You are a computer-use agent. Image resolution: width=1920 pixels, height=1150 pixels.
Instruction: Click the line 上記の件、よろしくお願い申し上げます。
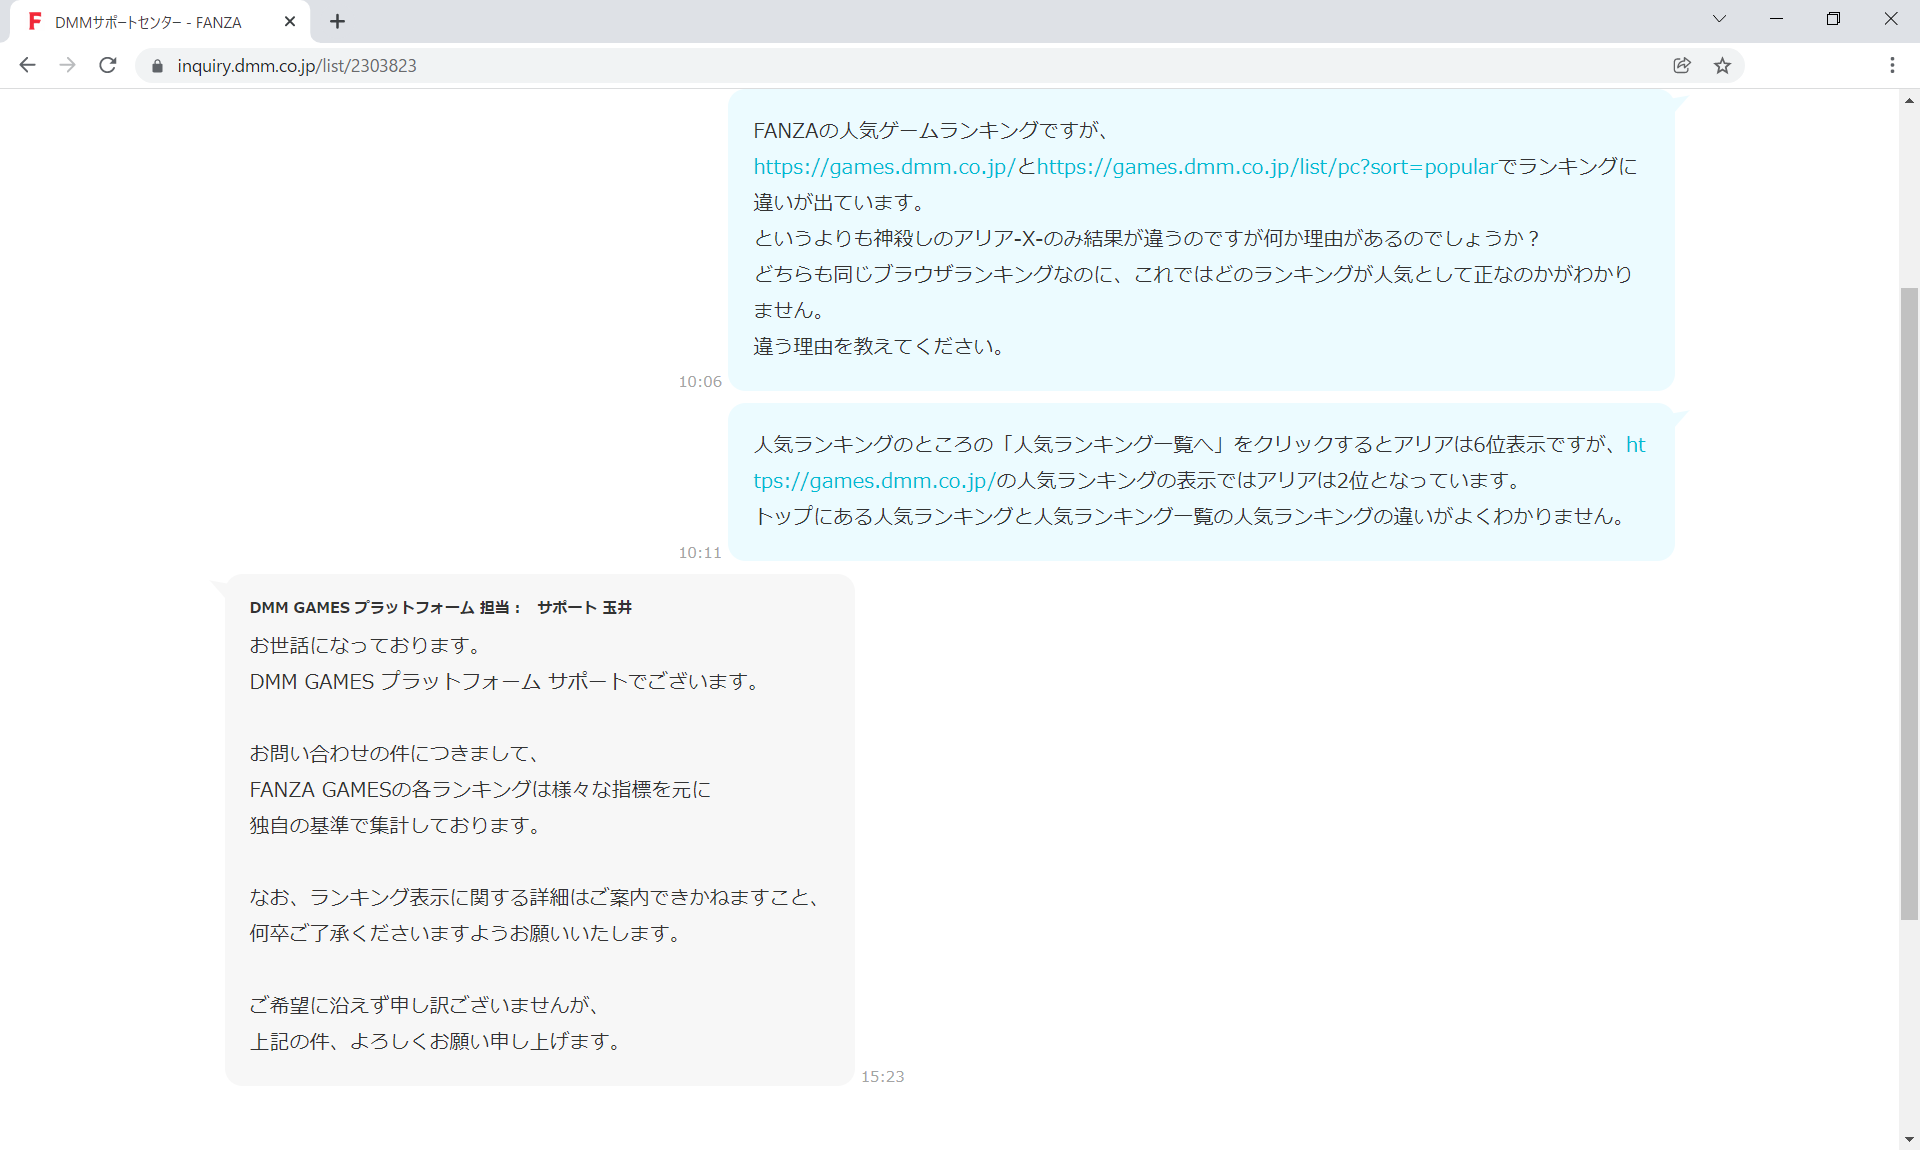click(x=438, y=1041)
